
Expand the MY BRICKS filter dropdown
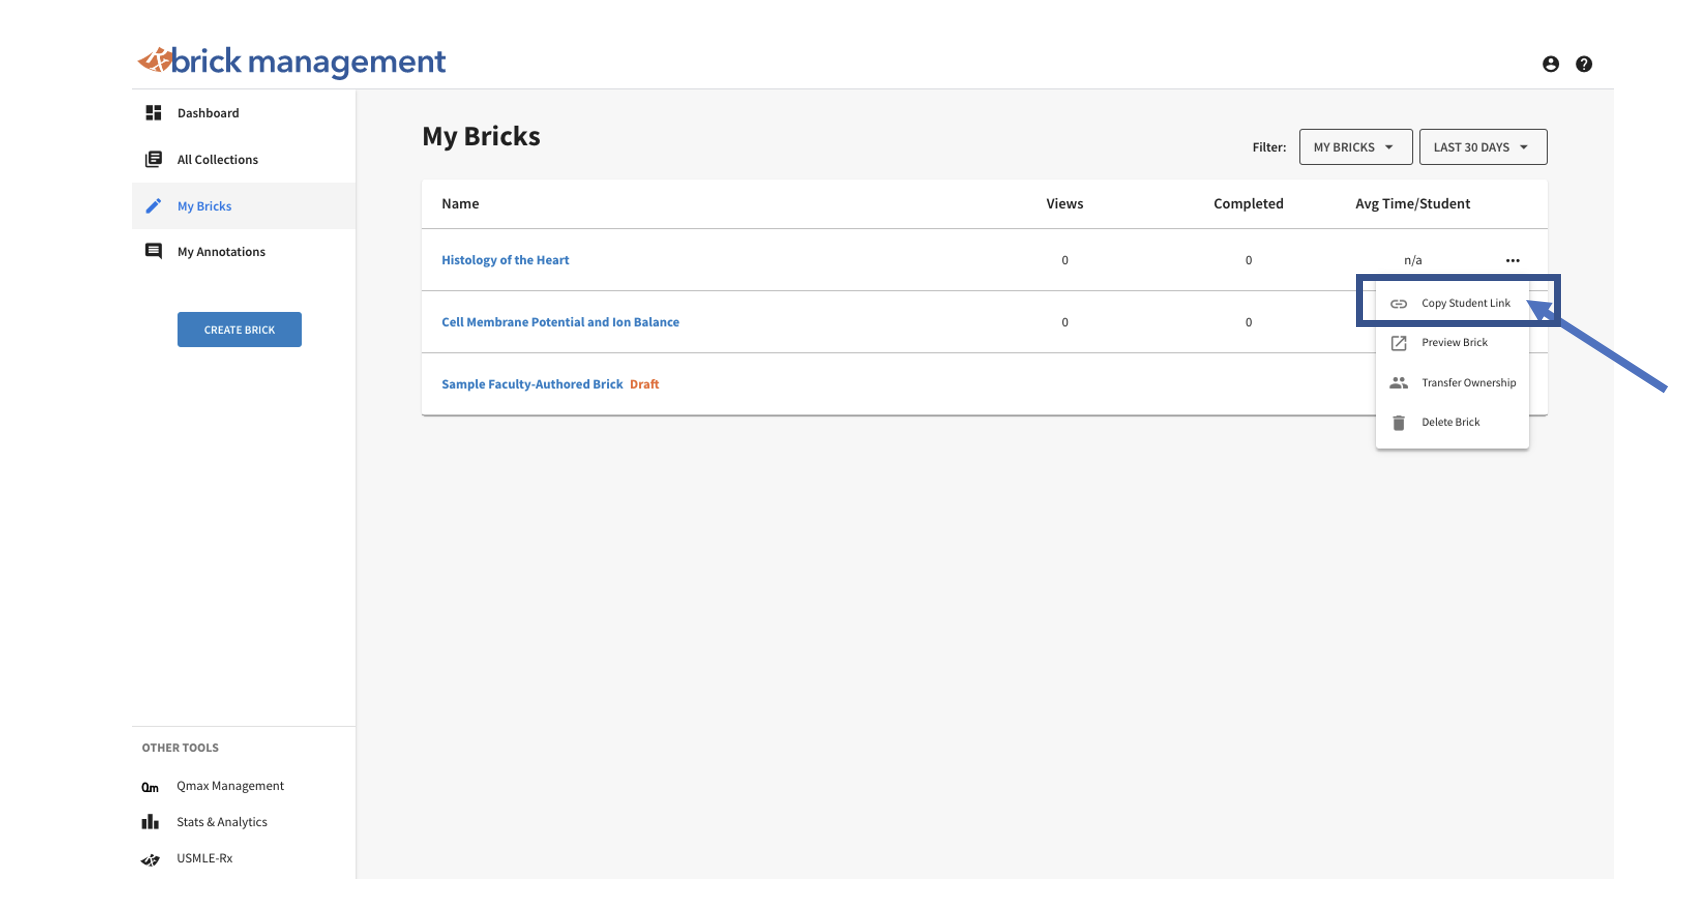pos(1355,147)
